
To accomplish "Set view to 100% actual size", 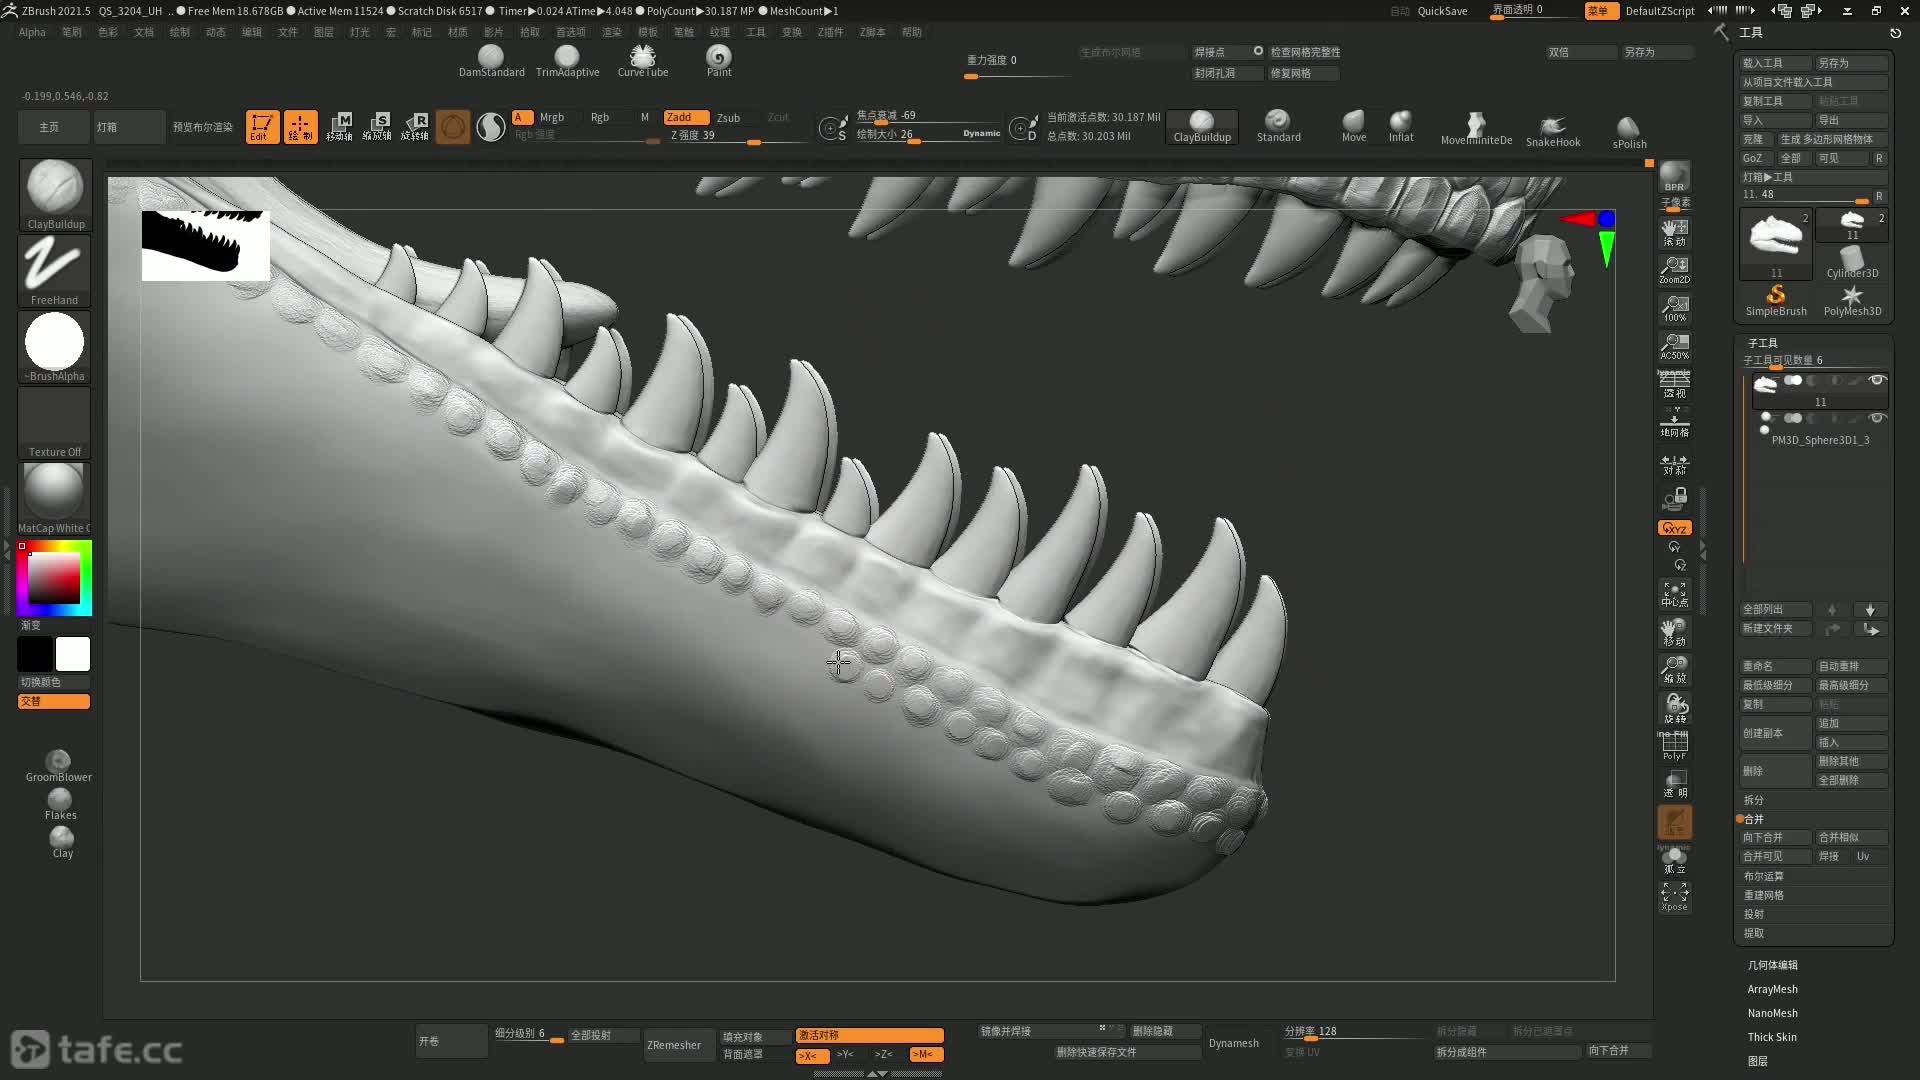I will click(x=1674, y=308).
